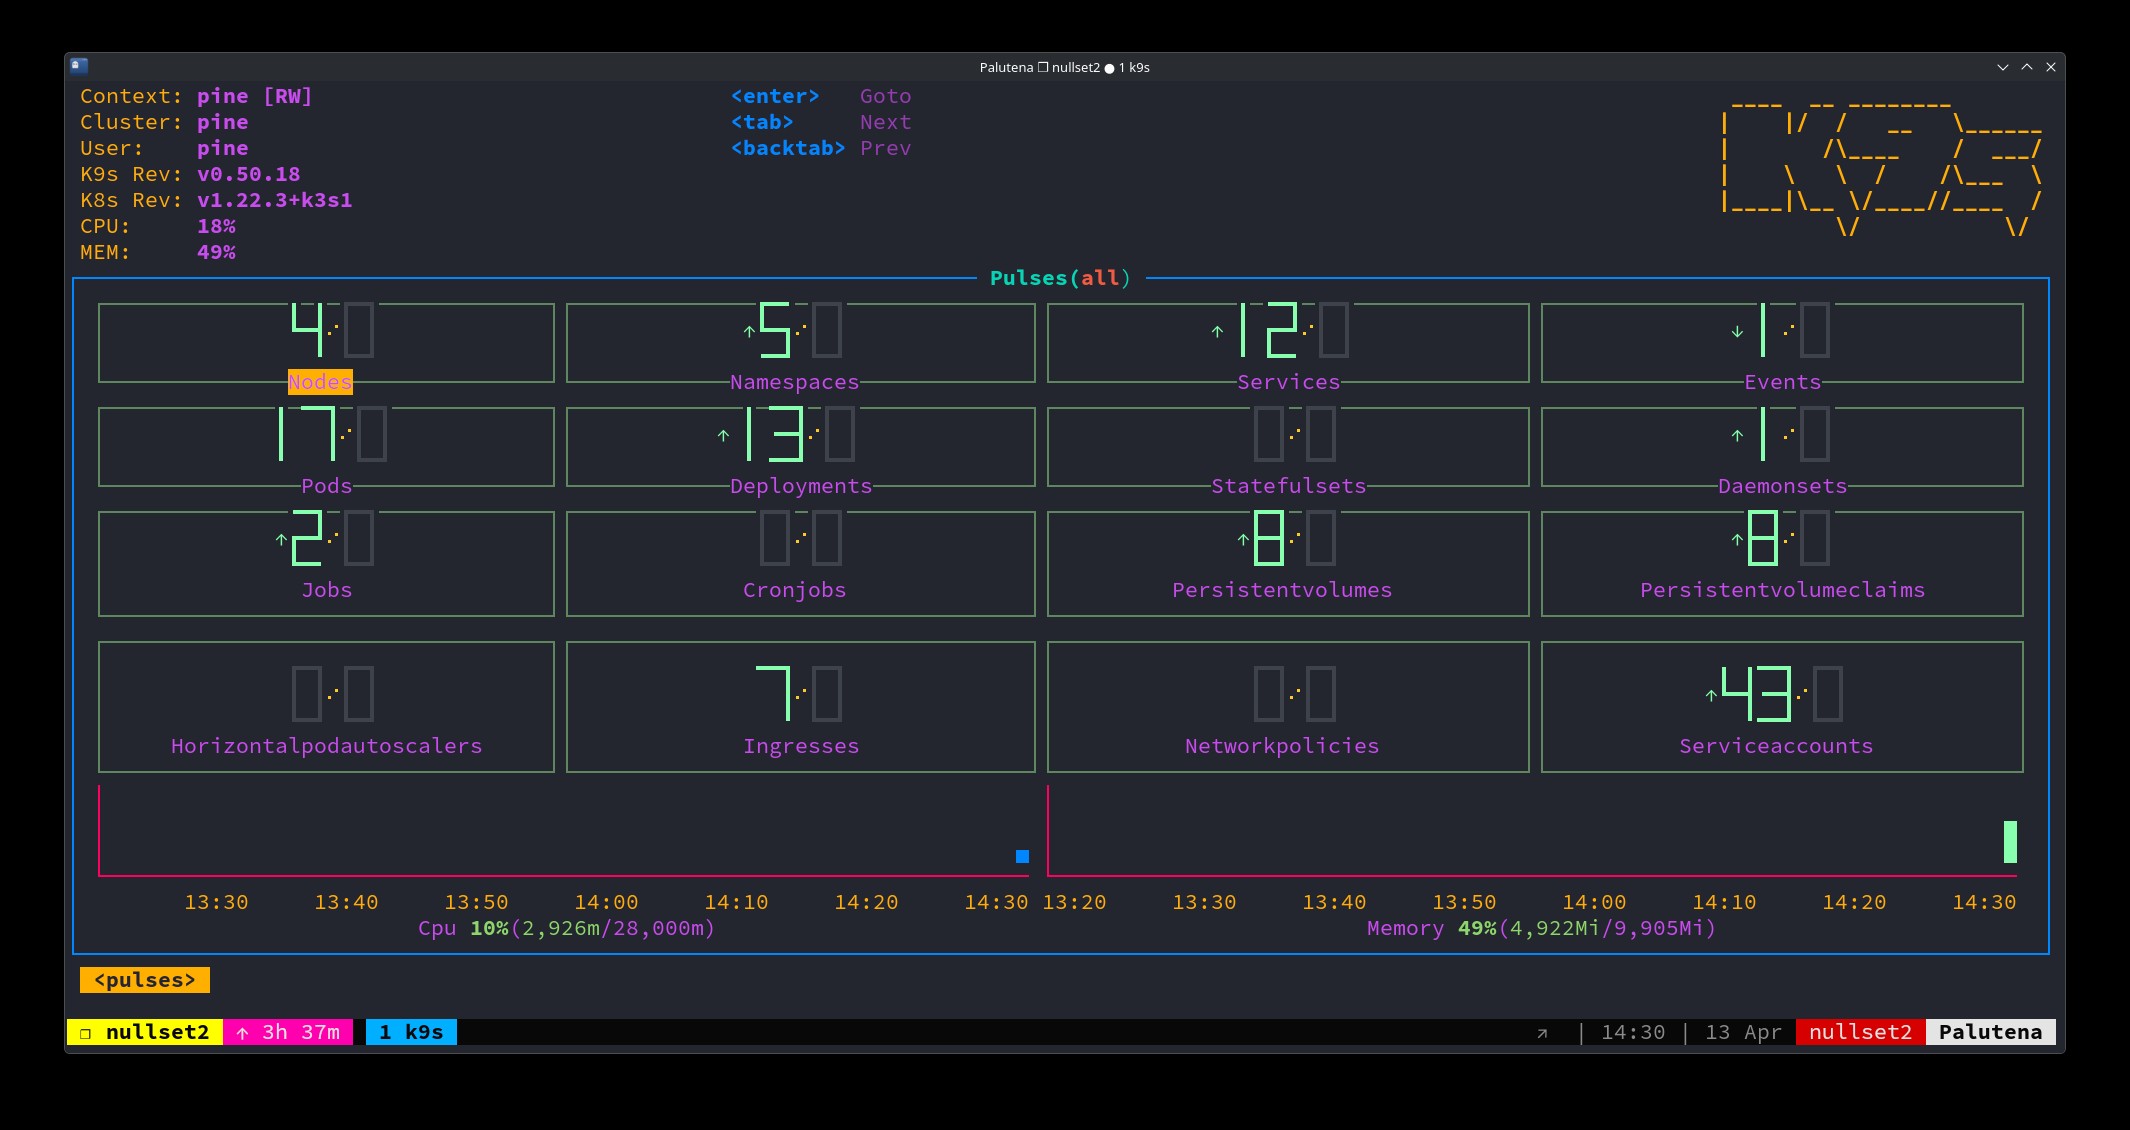The height and width of the screenshot is (1130, 2130).
Task: Open the Serviceaccounts pulse panel
Action: 1781,707
